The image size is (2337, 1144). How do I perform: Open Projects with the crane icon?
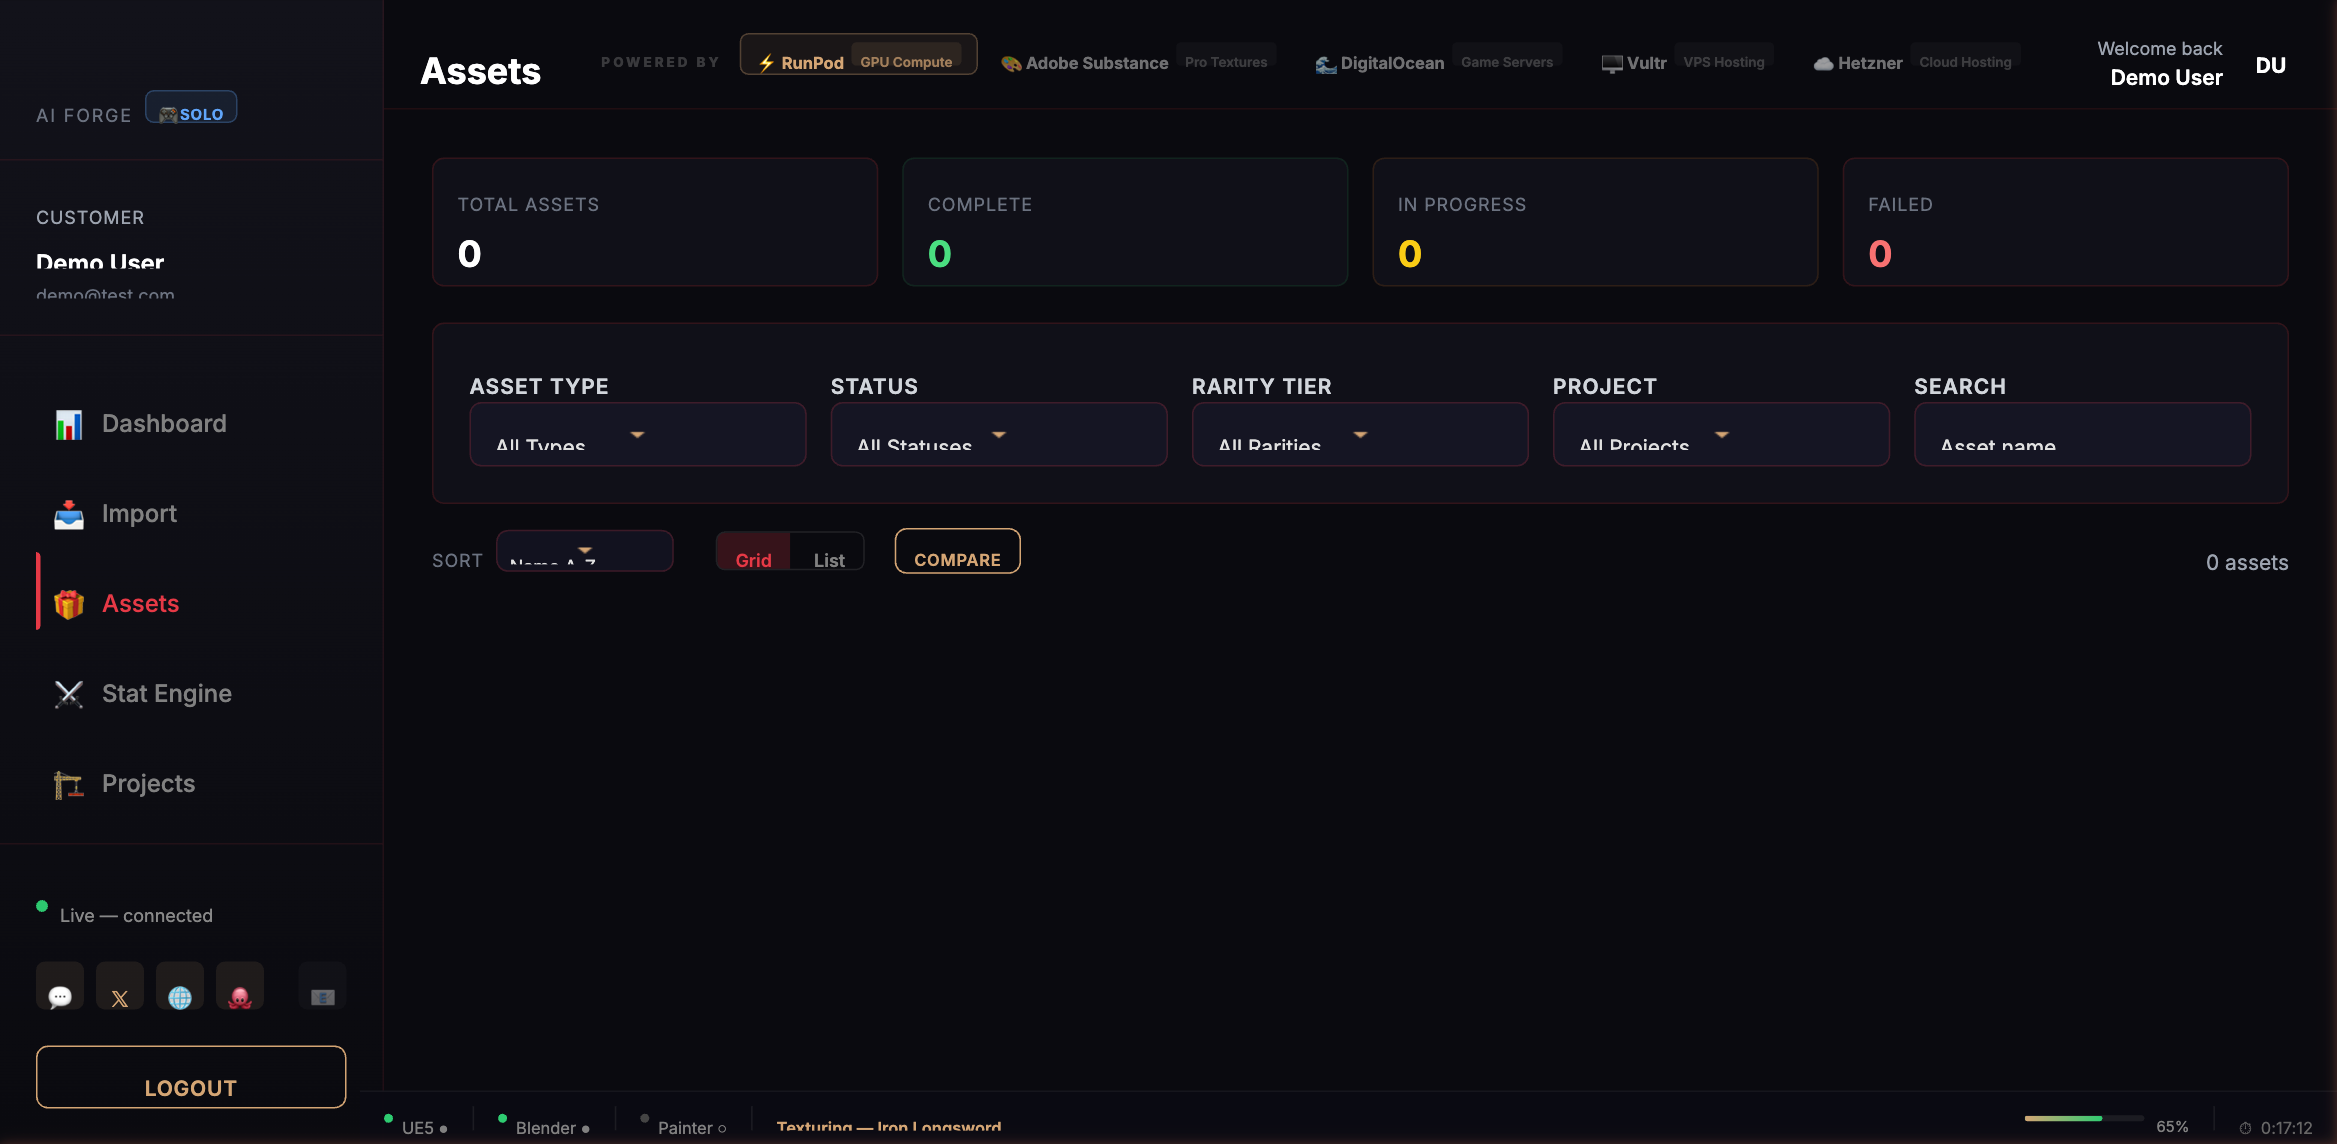click(x=148, y=784)
